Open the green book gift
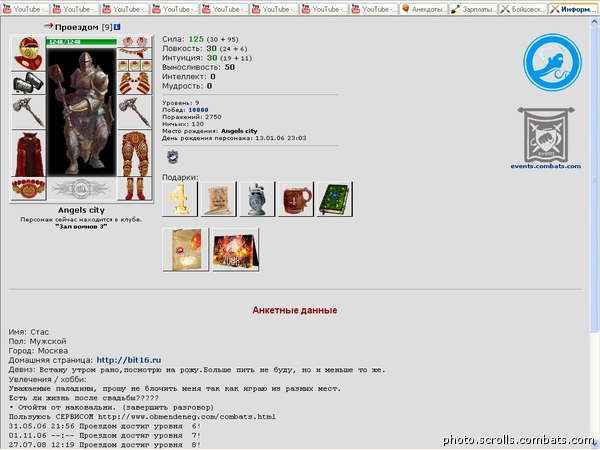This screenshot has width=600, height=450. [334, 199]
